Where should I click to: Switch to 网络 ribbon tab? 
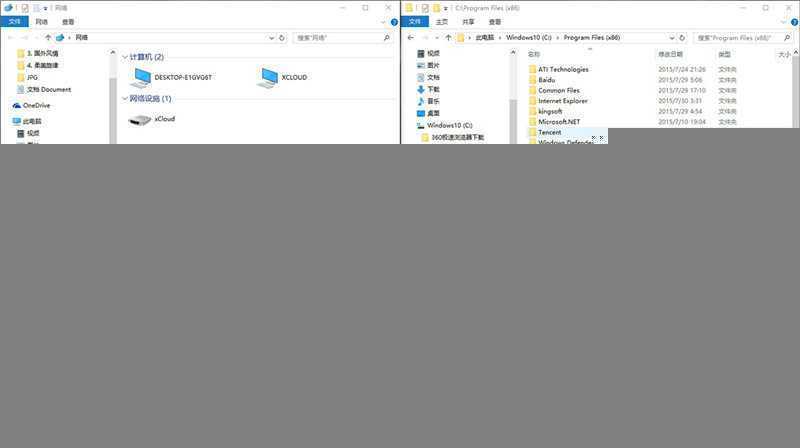click(41, 22)
